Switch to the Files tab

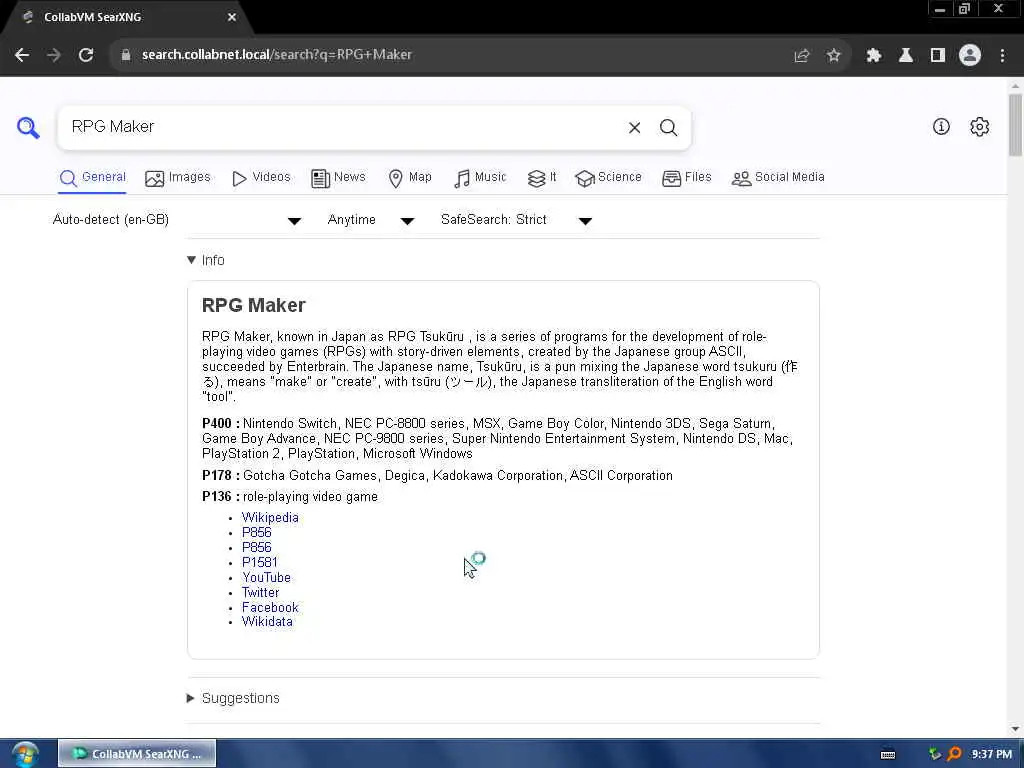687,178
